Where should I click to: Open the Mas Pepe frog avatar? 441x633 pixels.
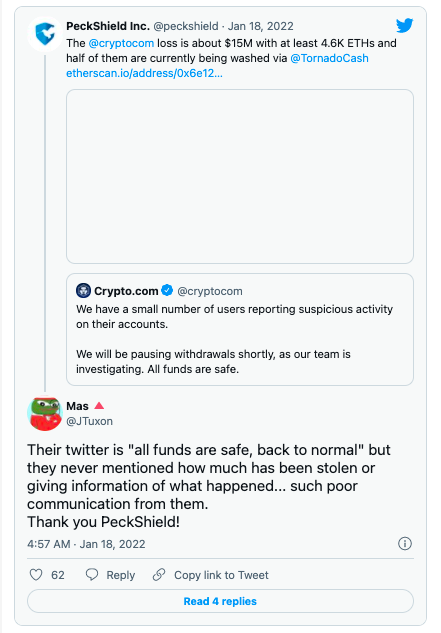[x=45, y=413]
